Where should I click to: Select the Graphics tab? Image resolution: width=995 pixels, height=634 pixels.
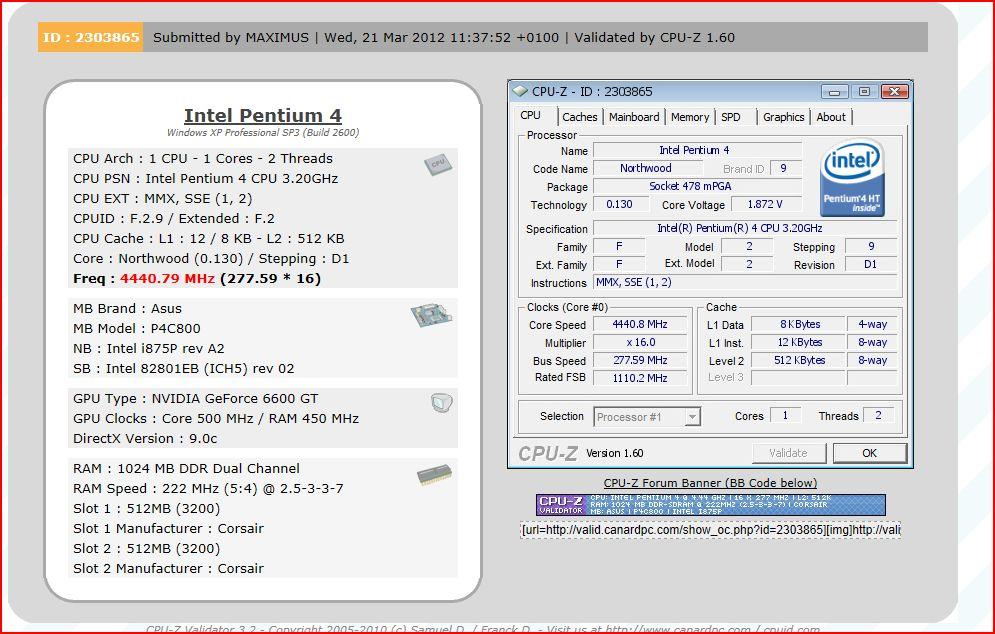tap(784, 117)
